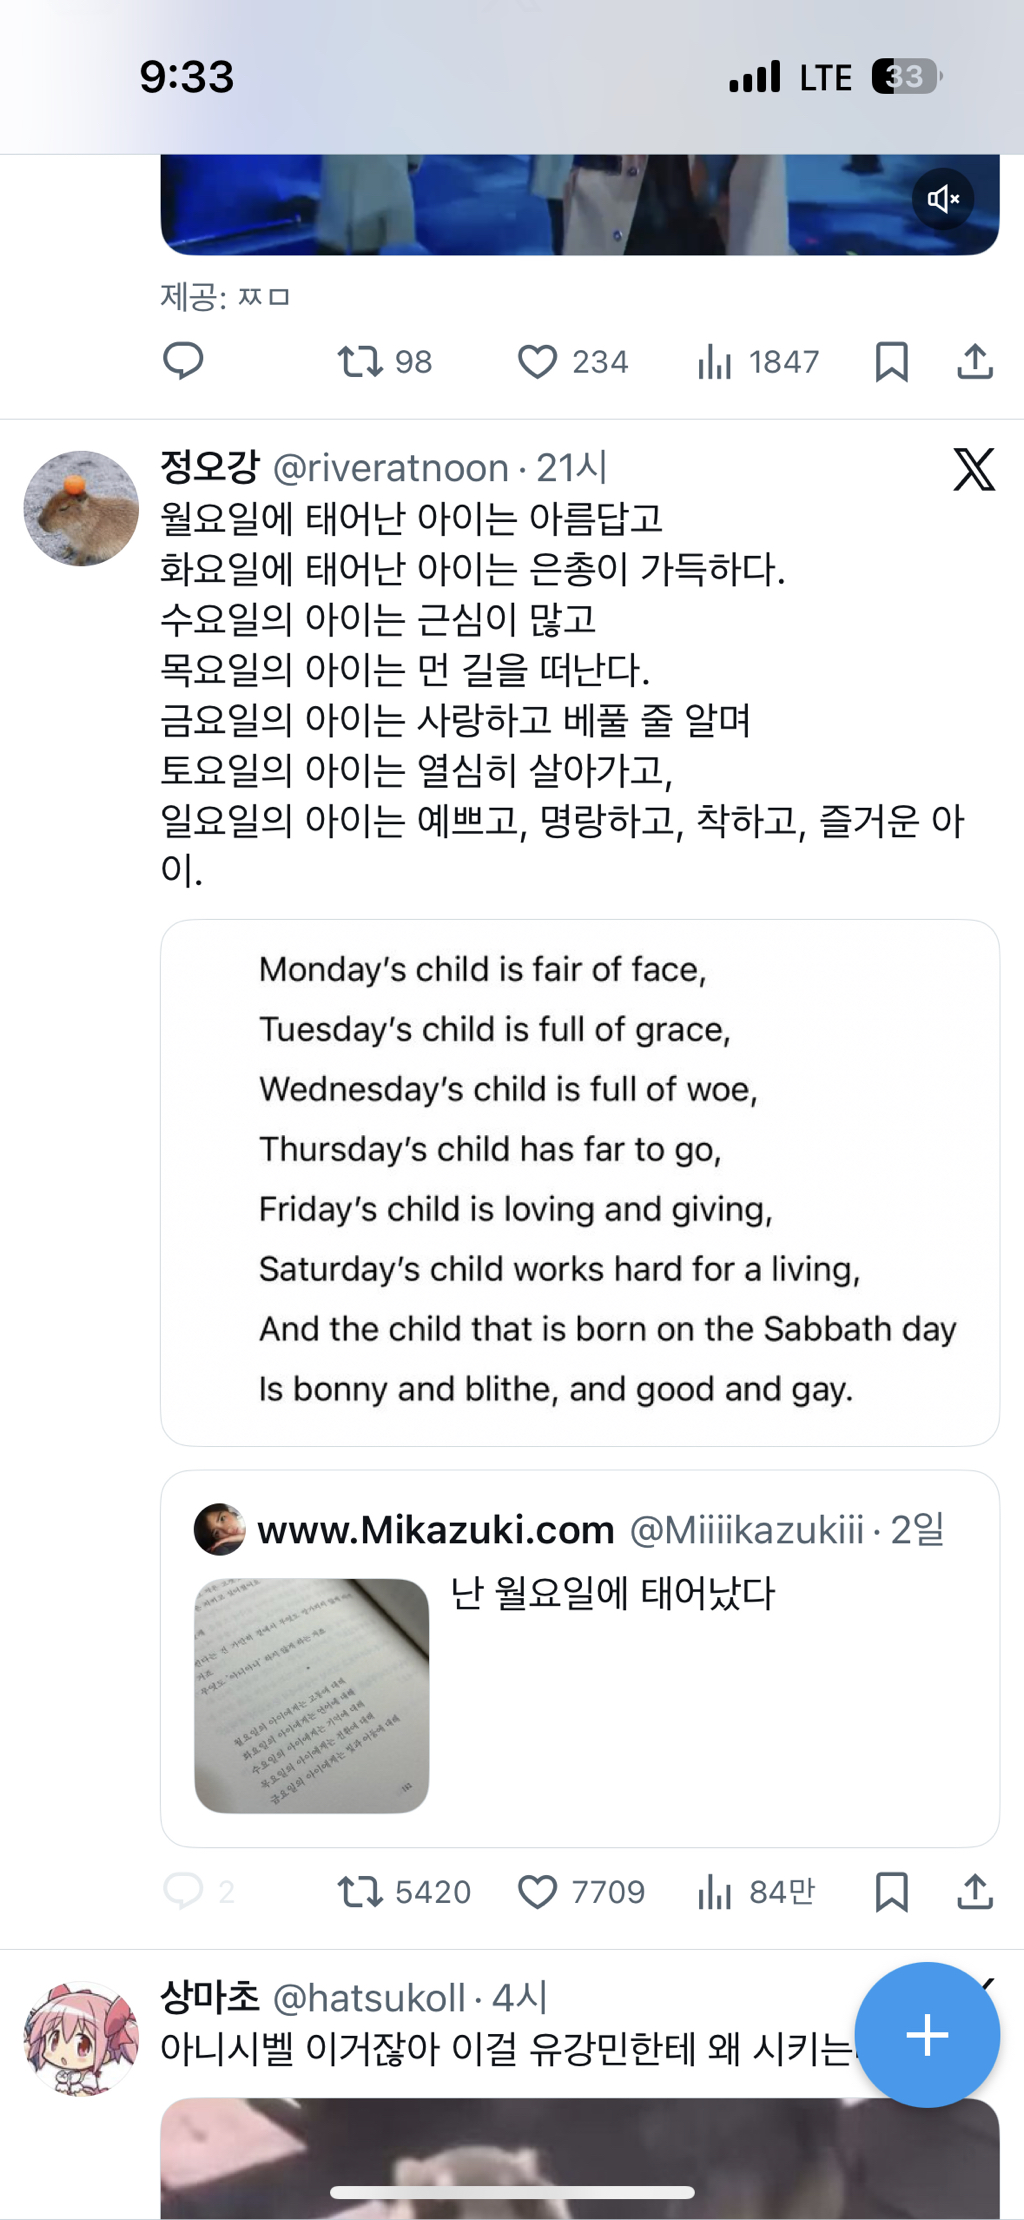This screenshot has width=1024, height=2220.
Task: View the book page photo thumbnail
Action: (311, 1695)
